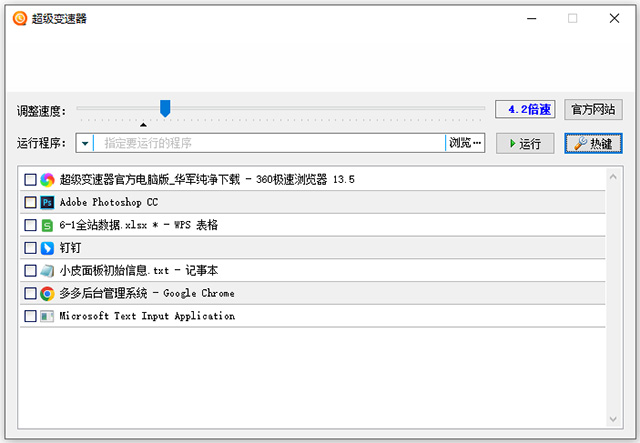Click the Microsoft Text Input Application icon
The width and height of the screenshot is (640, 443).
click(x=47, y=316)
